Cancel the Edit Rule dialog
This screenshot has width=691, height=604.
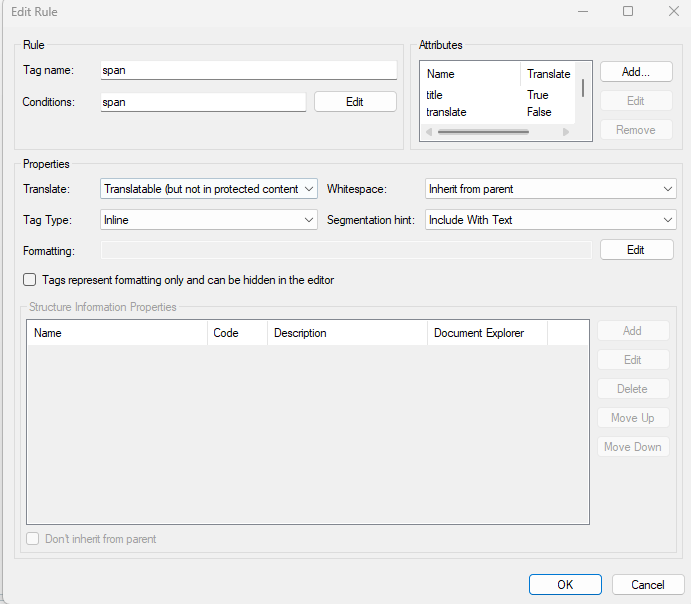point(648,585)
